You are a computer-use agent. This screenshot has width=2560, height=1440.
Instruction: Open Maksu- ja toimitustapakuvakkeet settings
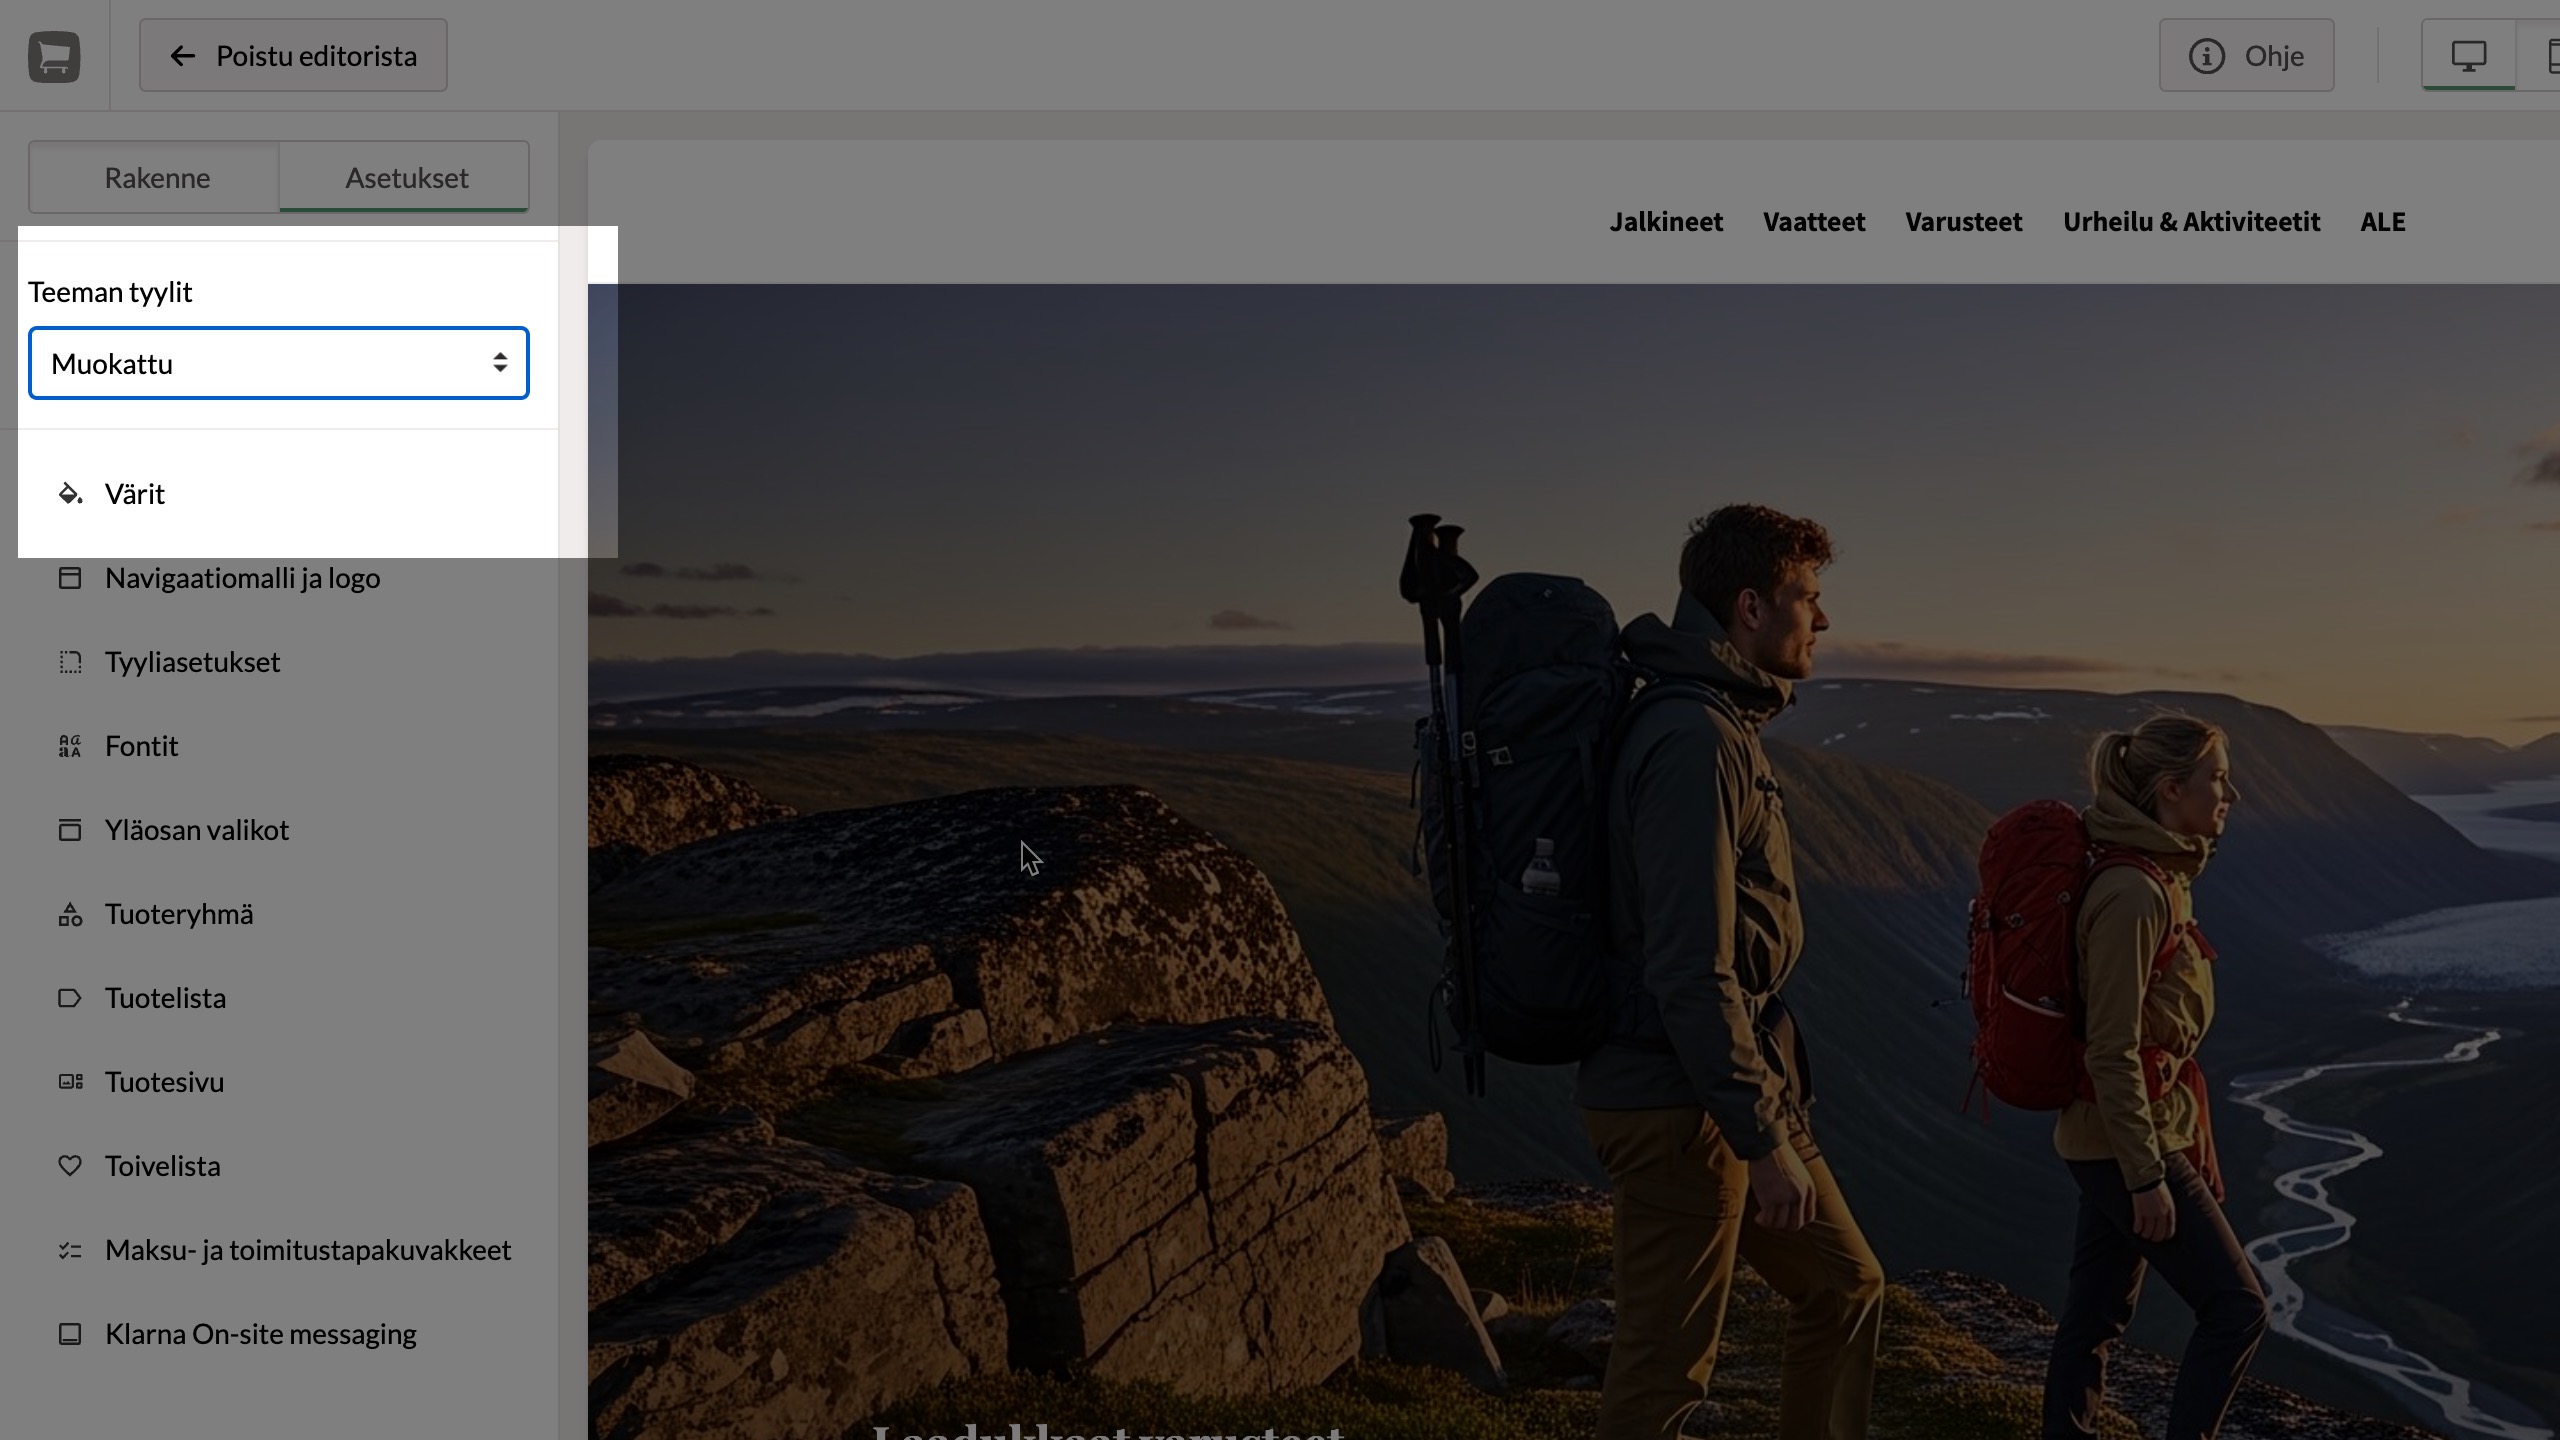click(x=307, y=1250)
